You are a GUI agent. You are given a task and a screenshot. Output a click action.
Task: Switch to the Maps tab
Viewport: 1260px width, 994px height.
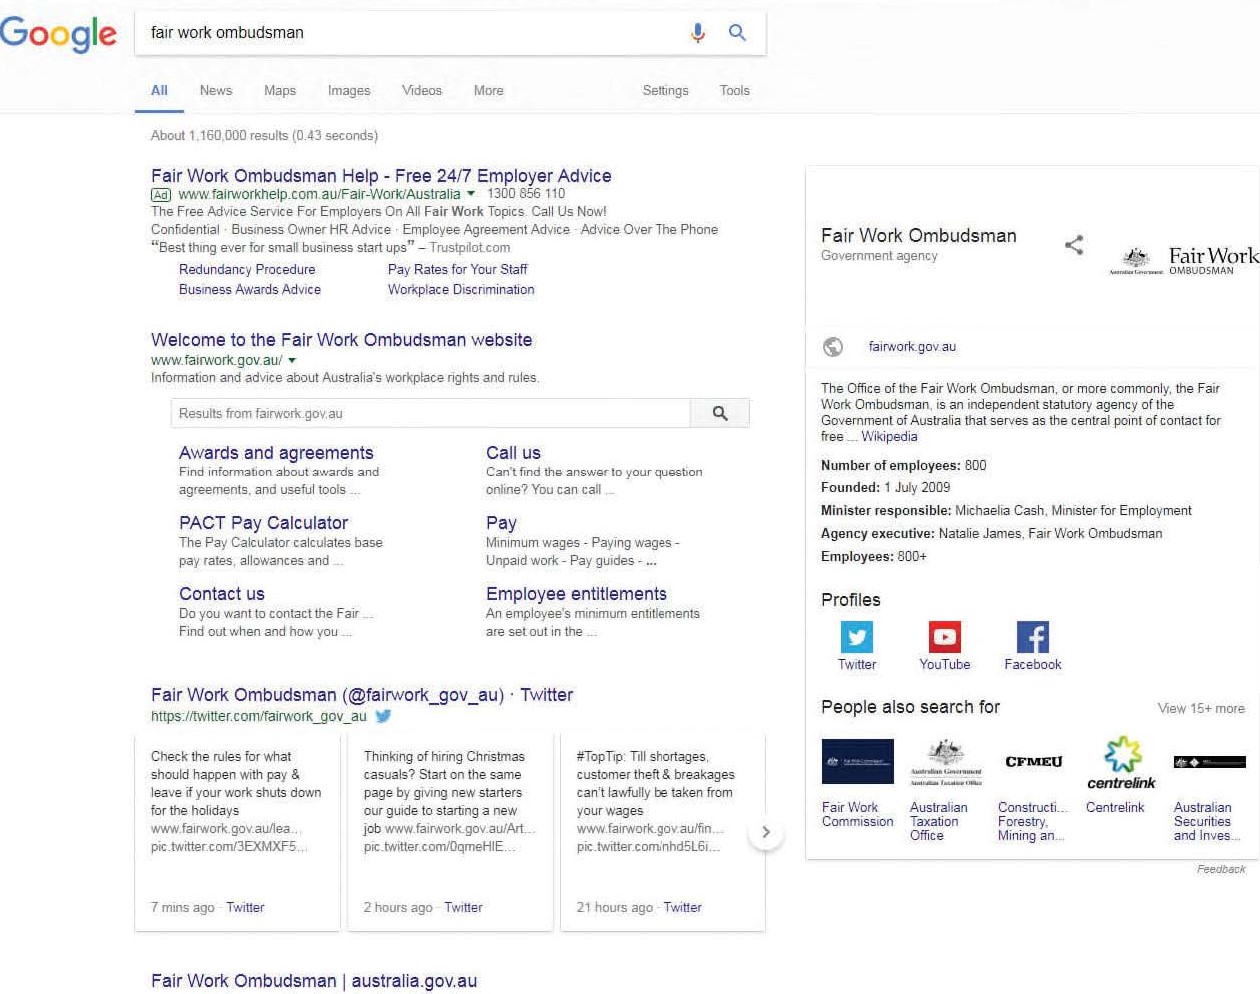pos(280,90)
